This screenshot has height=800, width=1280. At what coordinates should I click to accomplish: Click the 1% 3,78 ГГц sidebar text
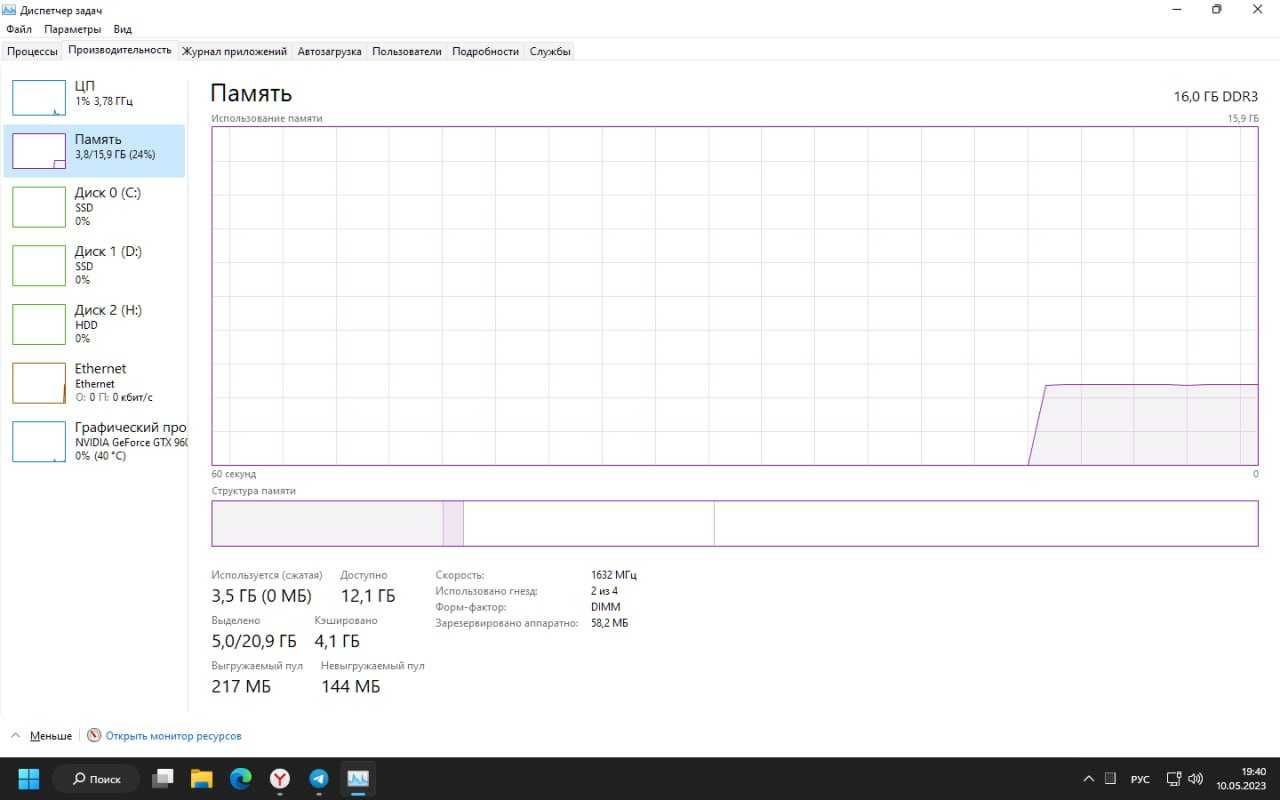104,102
